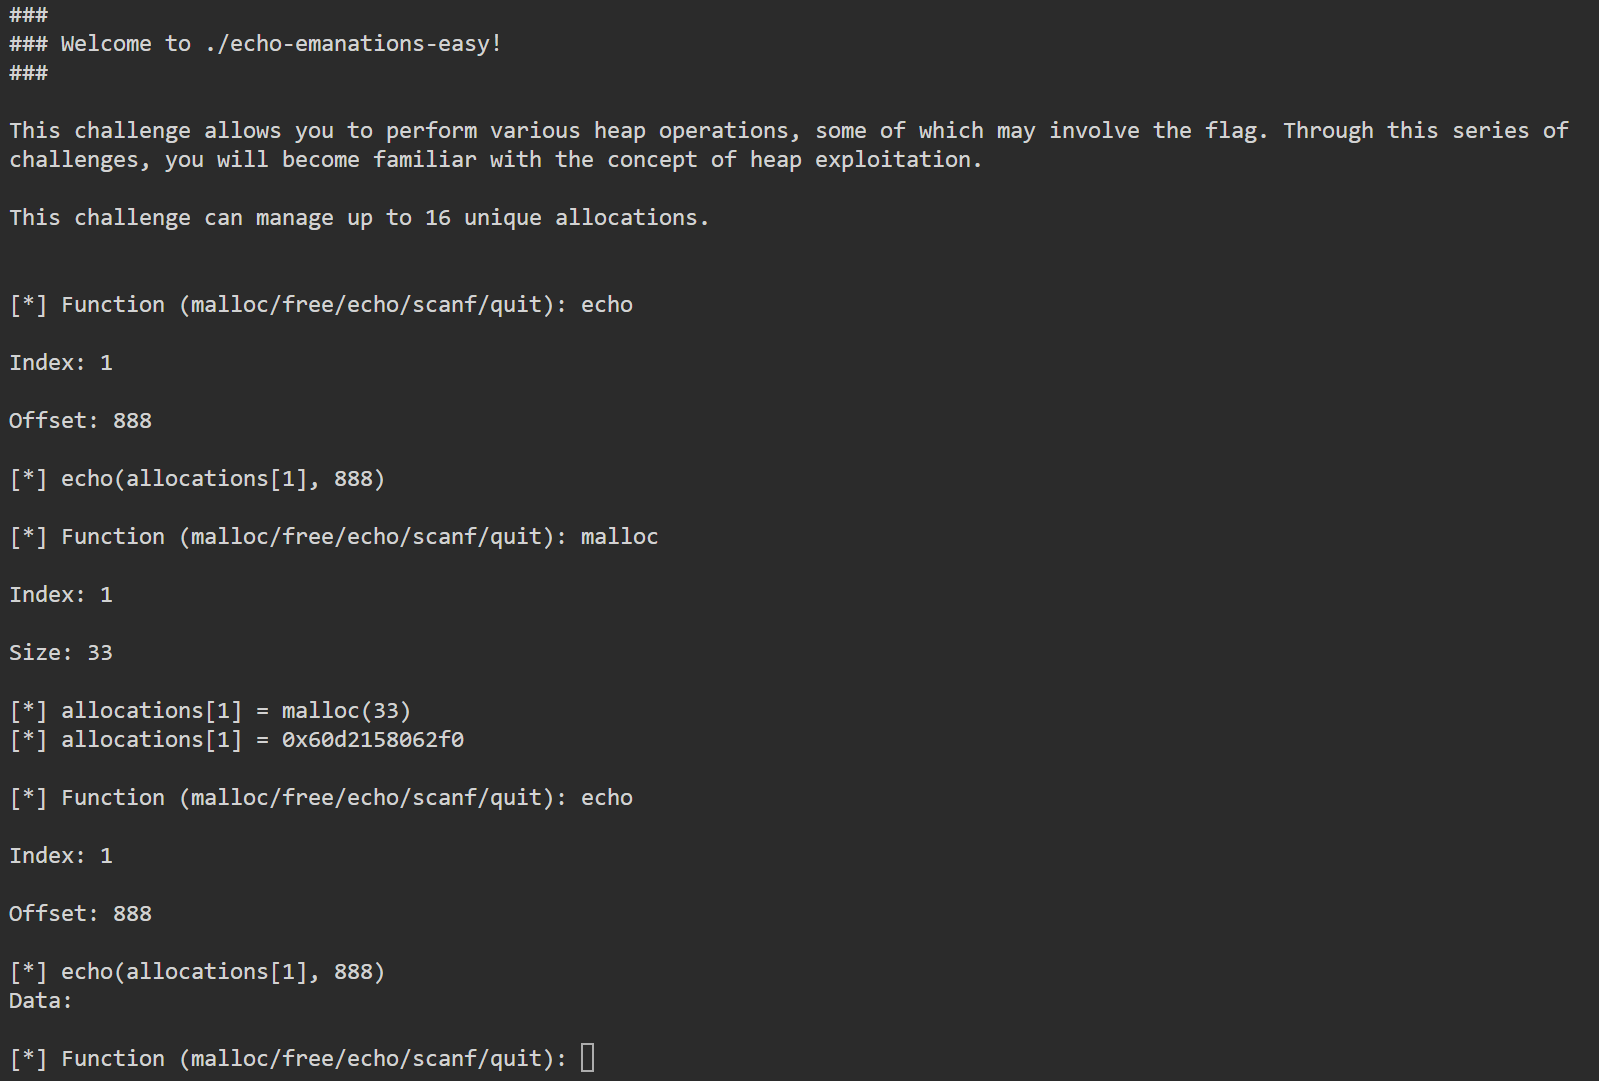This screenshot has height=1081, width=1599.
Task: Click the word 'flag' in the description
Action: coord(1228,130)
